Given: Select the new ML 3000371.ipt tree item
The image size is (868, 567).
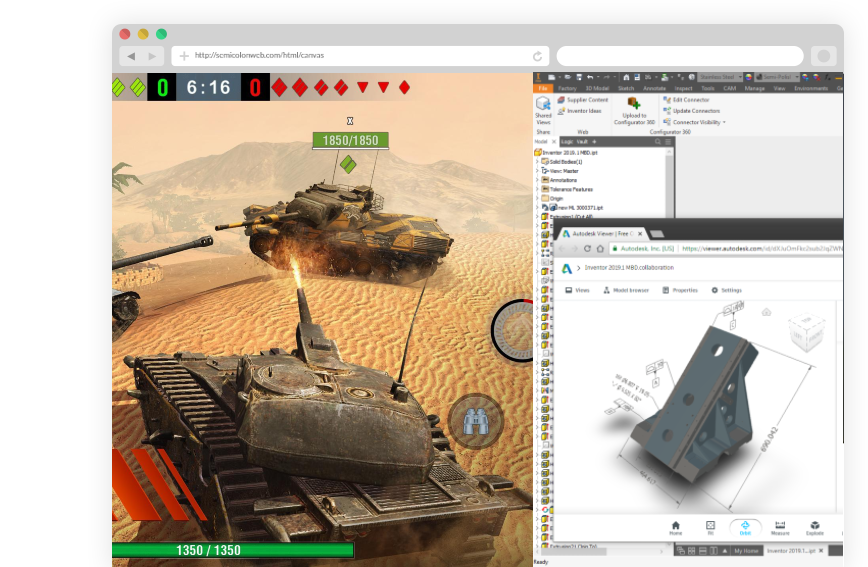Looking at the screenshot, I should (x=572, y=208).
